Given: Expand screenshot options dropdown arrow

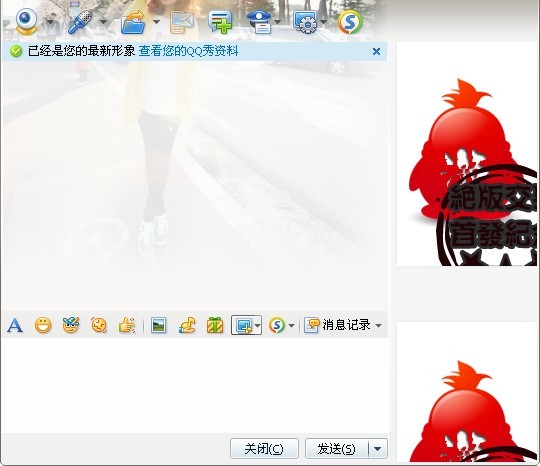Looking at the screenshot, I should click(258, 325).
